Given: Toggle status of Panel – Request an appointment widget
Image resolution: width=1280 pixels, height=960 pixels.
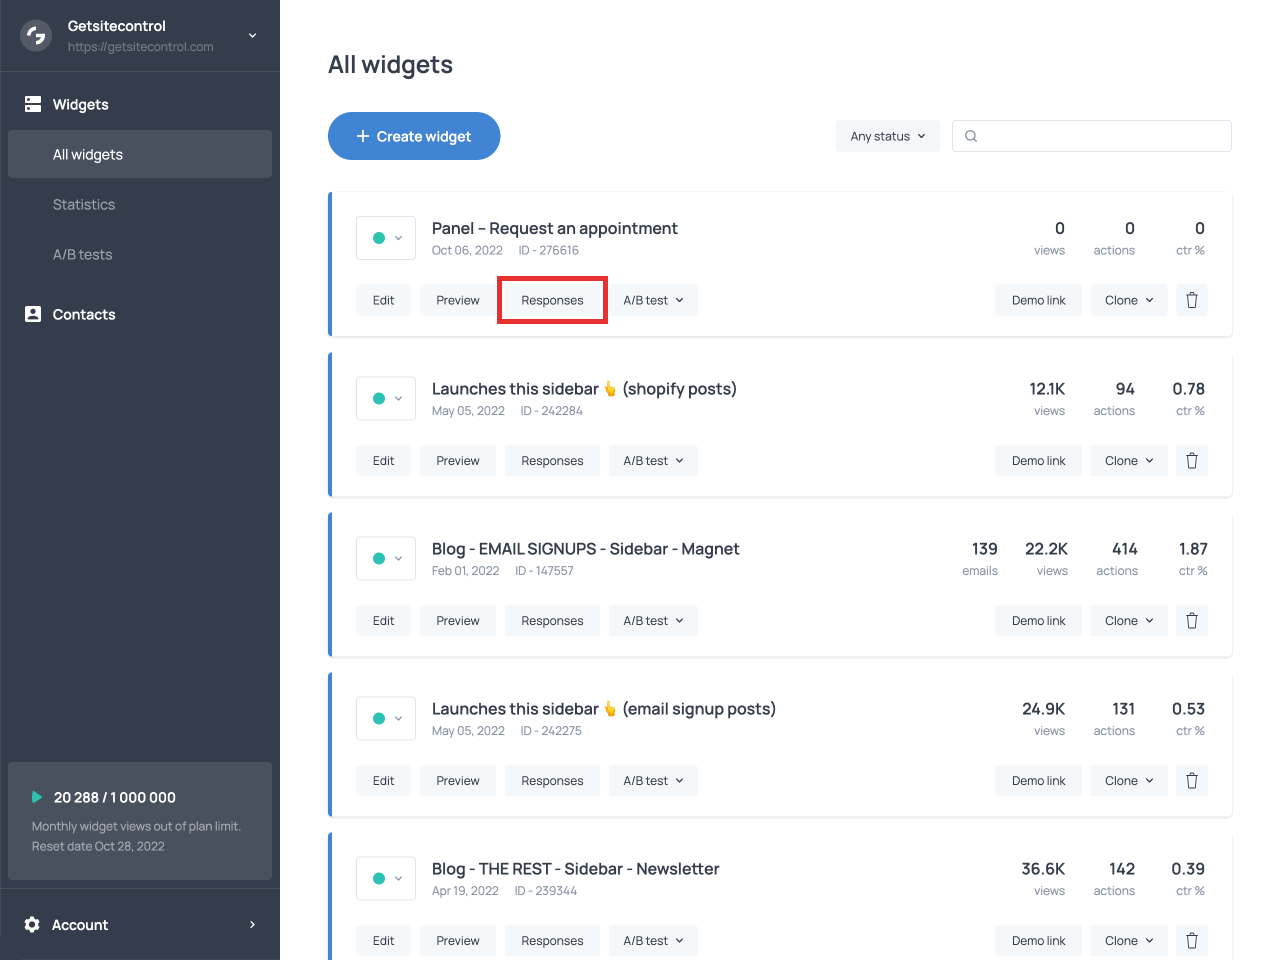Looking at the screenshot, I should pyautogui.click(x=386, y=238).
